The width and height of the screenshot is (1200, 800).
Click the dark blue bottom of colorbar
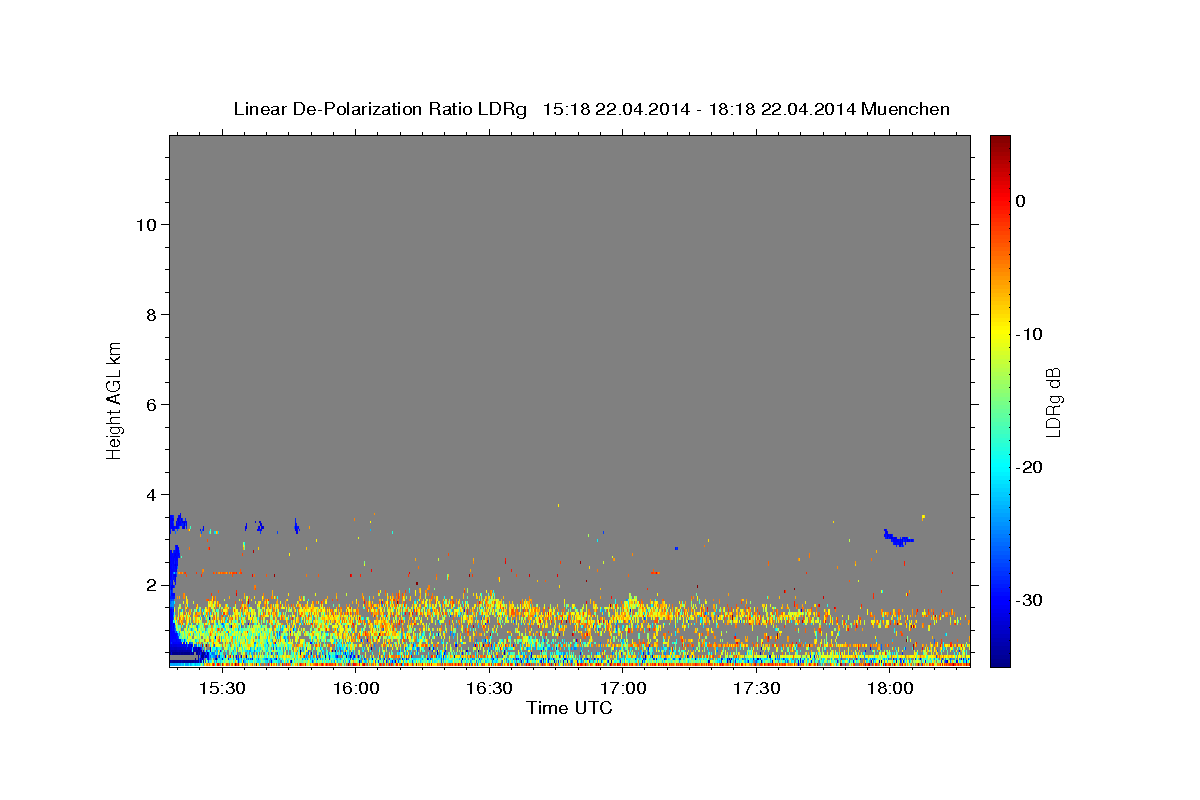point(1000,658)
